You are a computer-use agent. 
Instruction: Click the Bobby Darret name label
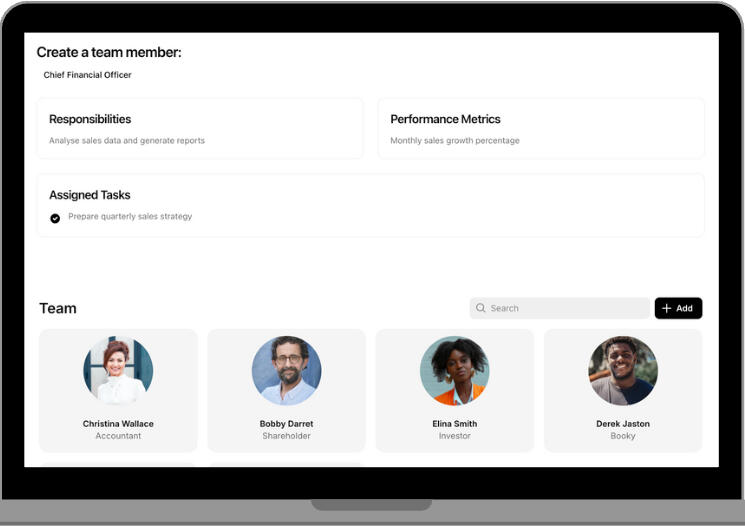tap(286, 424)
